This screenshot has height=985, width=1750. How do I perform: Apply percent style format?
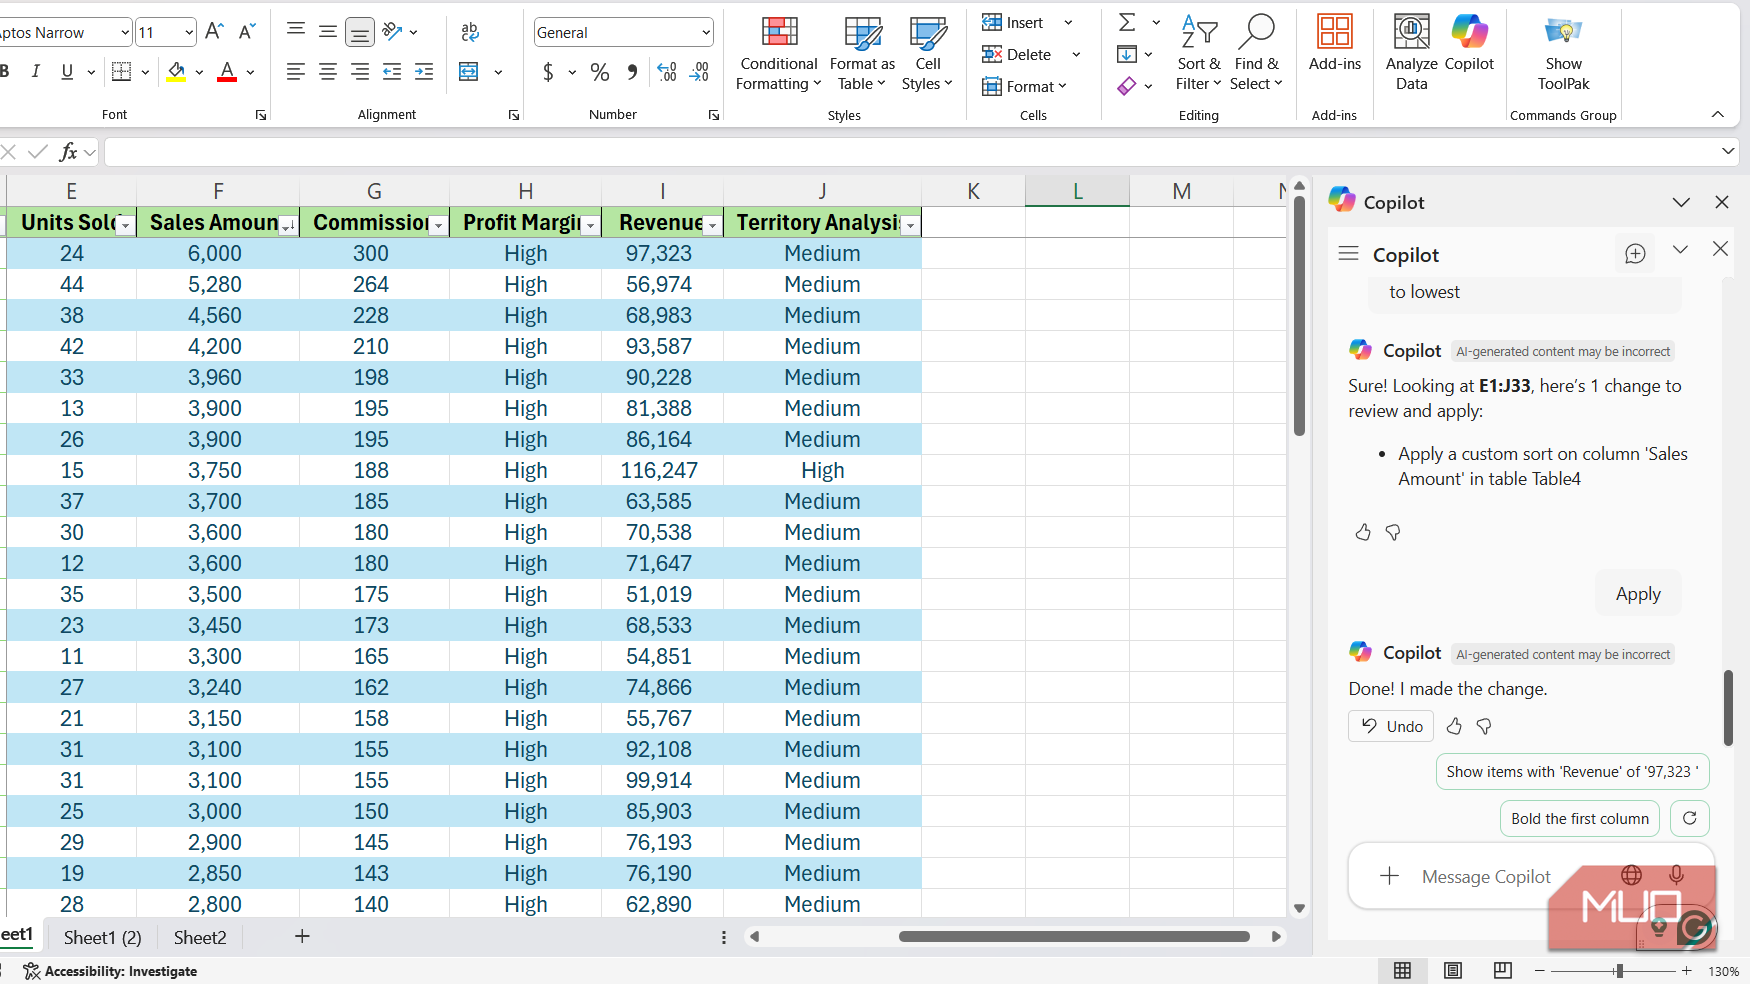click(x=600, y=72)
